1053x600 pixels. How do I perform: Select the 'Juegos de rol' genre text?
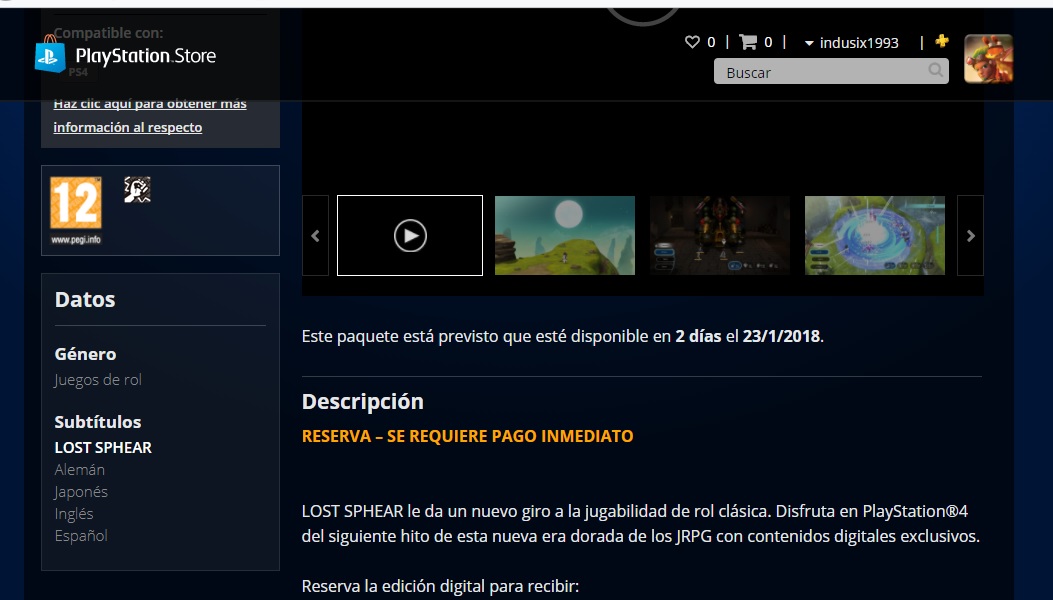[x=98, y=380]
